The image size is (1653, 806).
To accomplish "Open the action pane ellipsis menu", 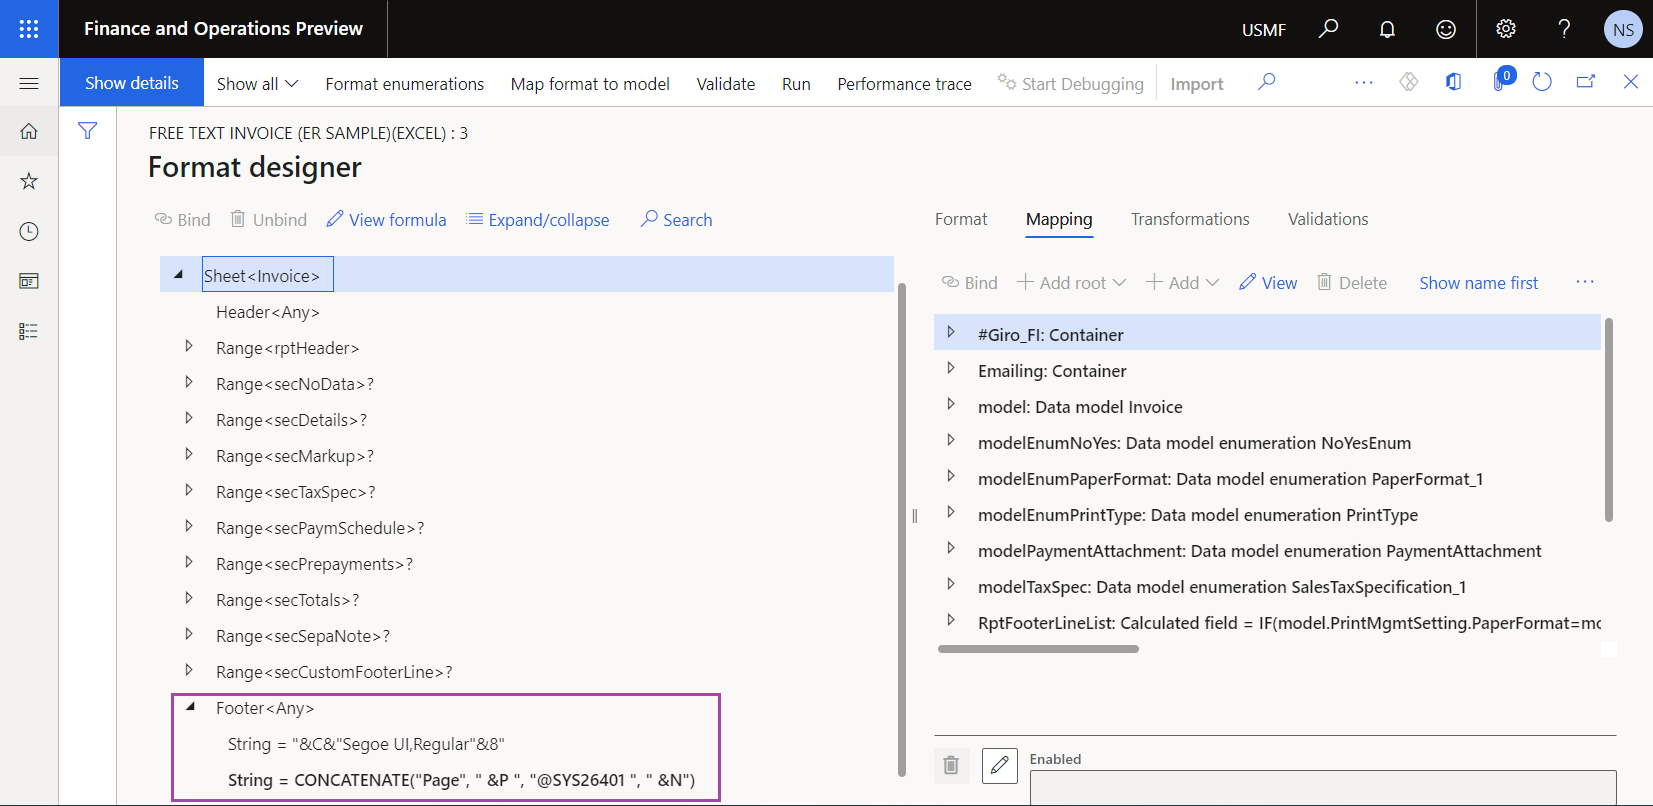I will pos(1364,82).
